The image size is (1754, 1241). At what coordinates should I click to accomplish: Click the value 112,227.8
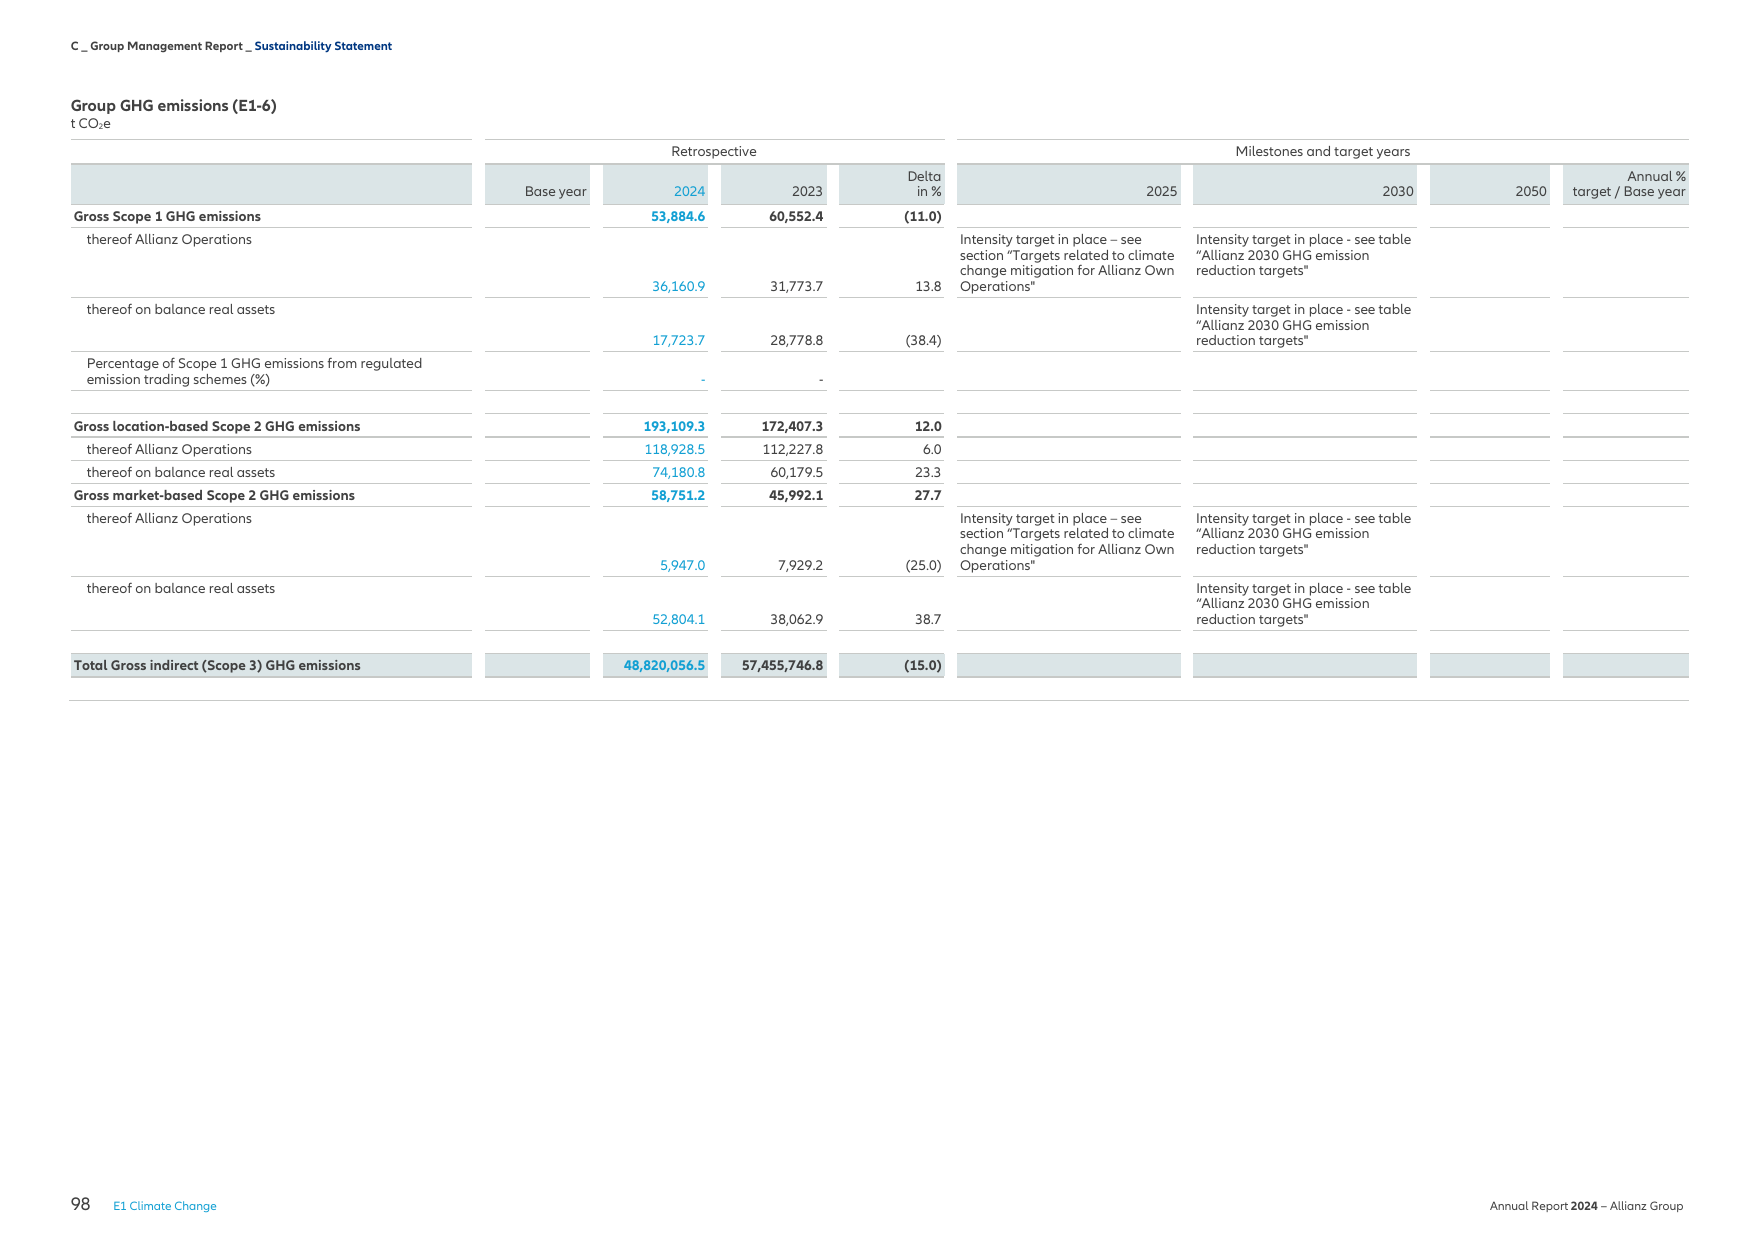(x=793, y=450)
